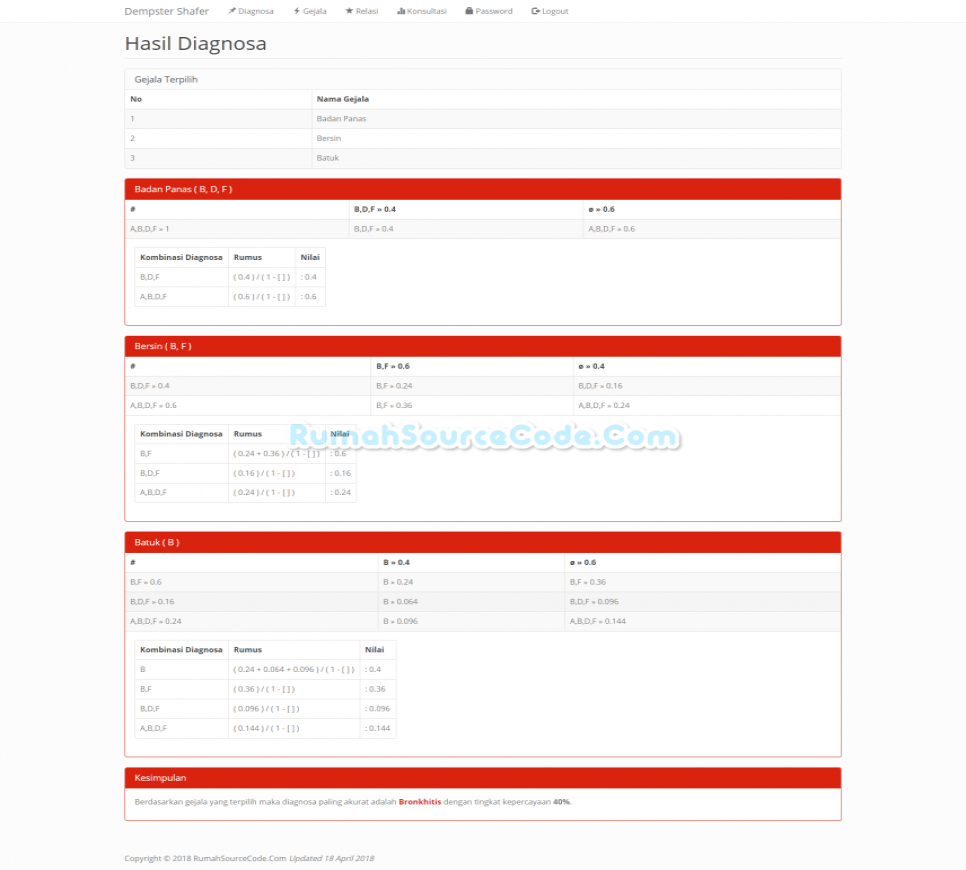Click the Gejala menu item
The height and width of the screenshot is (870, 966).
314,11
